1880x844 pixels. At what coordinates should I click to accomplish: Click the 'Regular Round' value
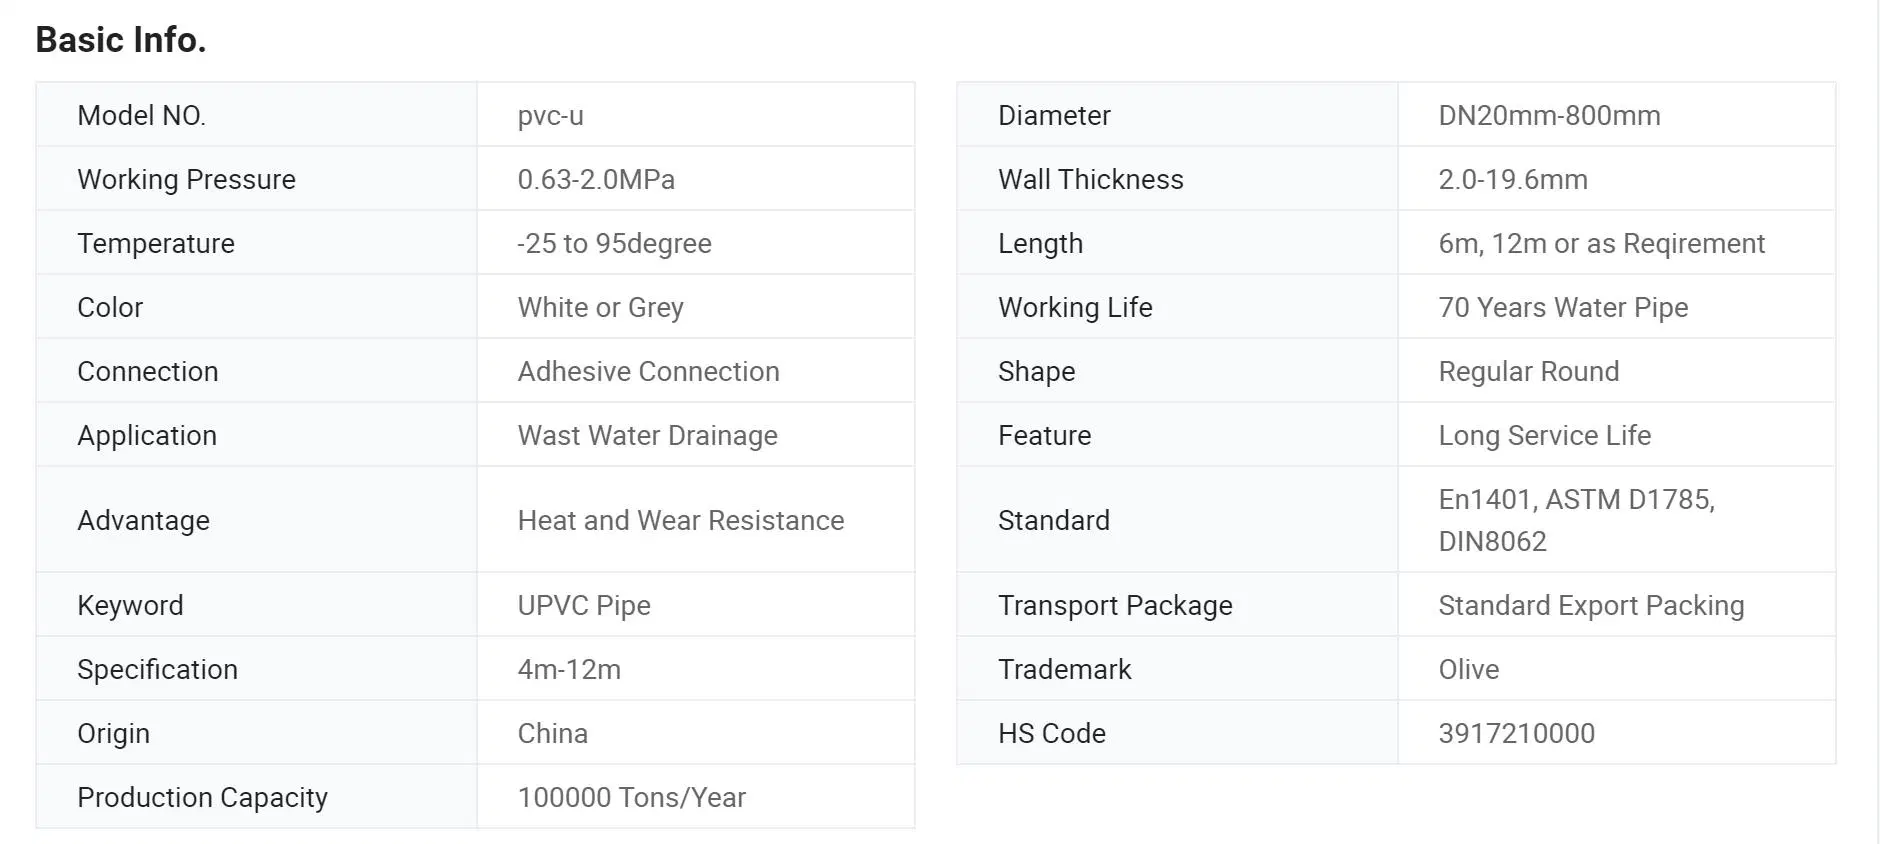pyautogui.click(x=1528, y=371)
